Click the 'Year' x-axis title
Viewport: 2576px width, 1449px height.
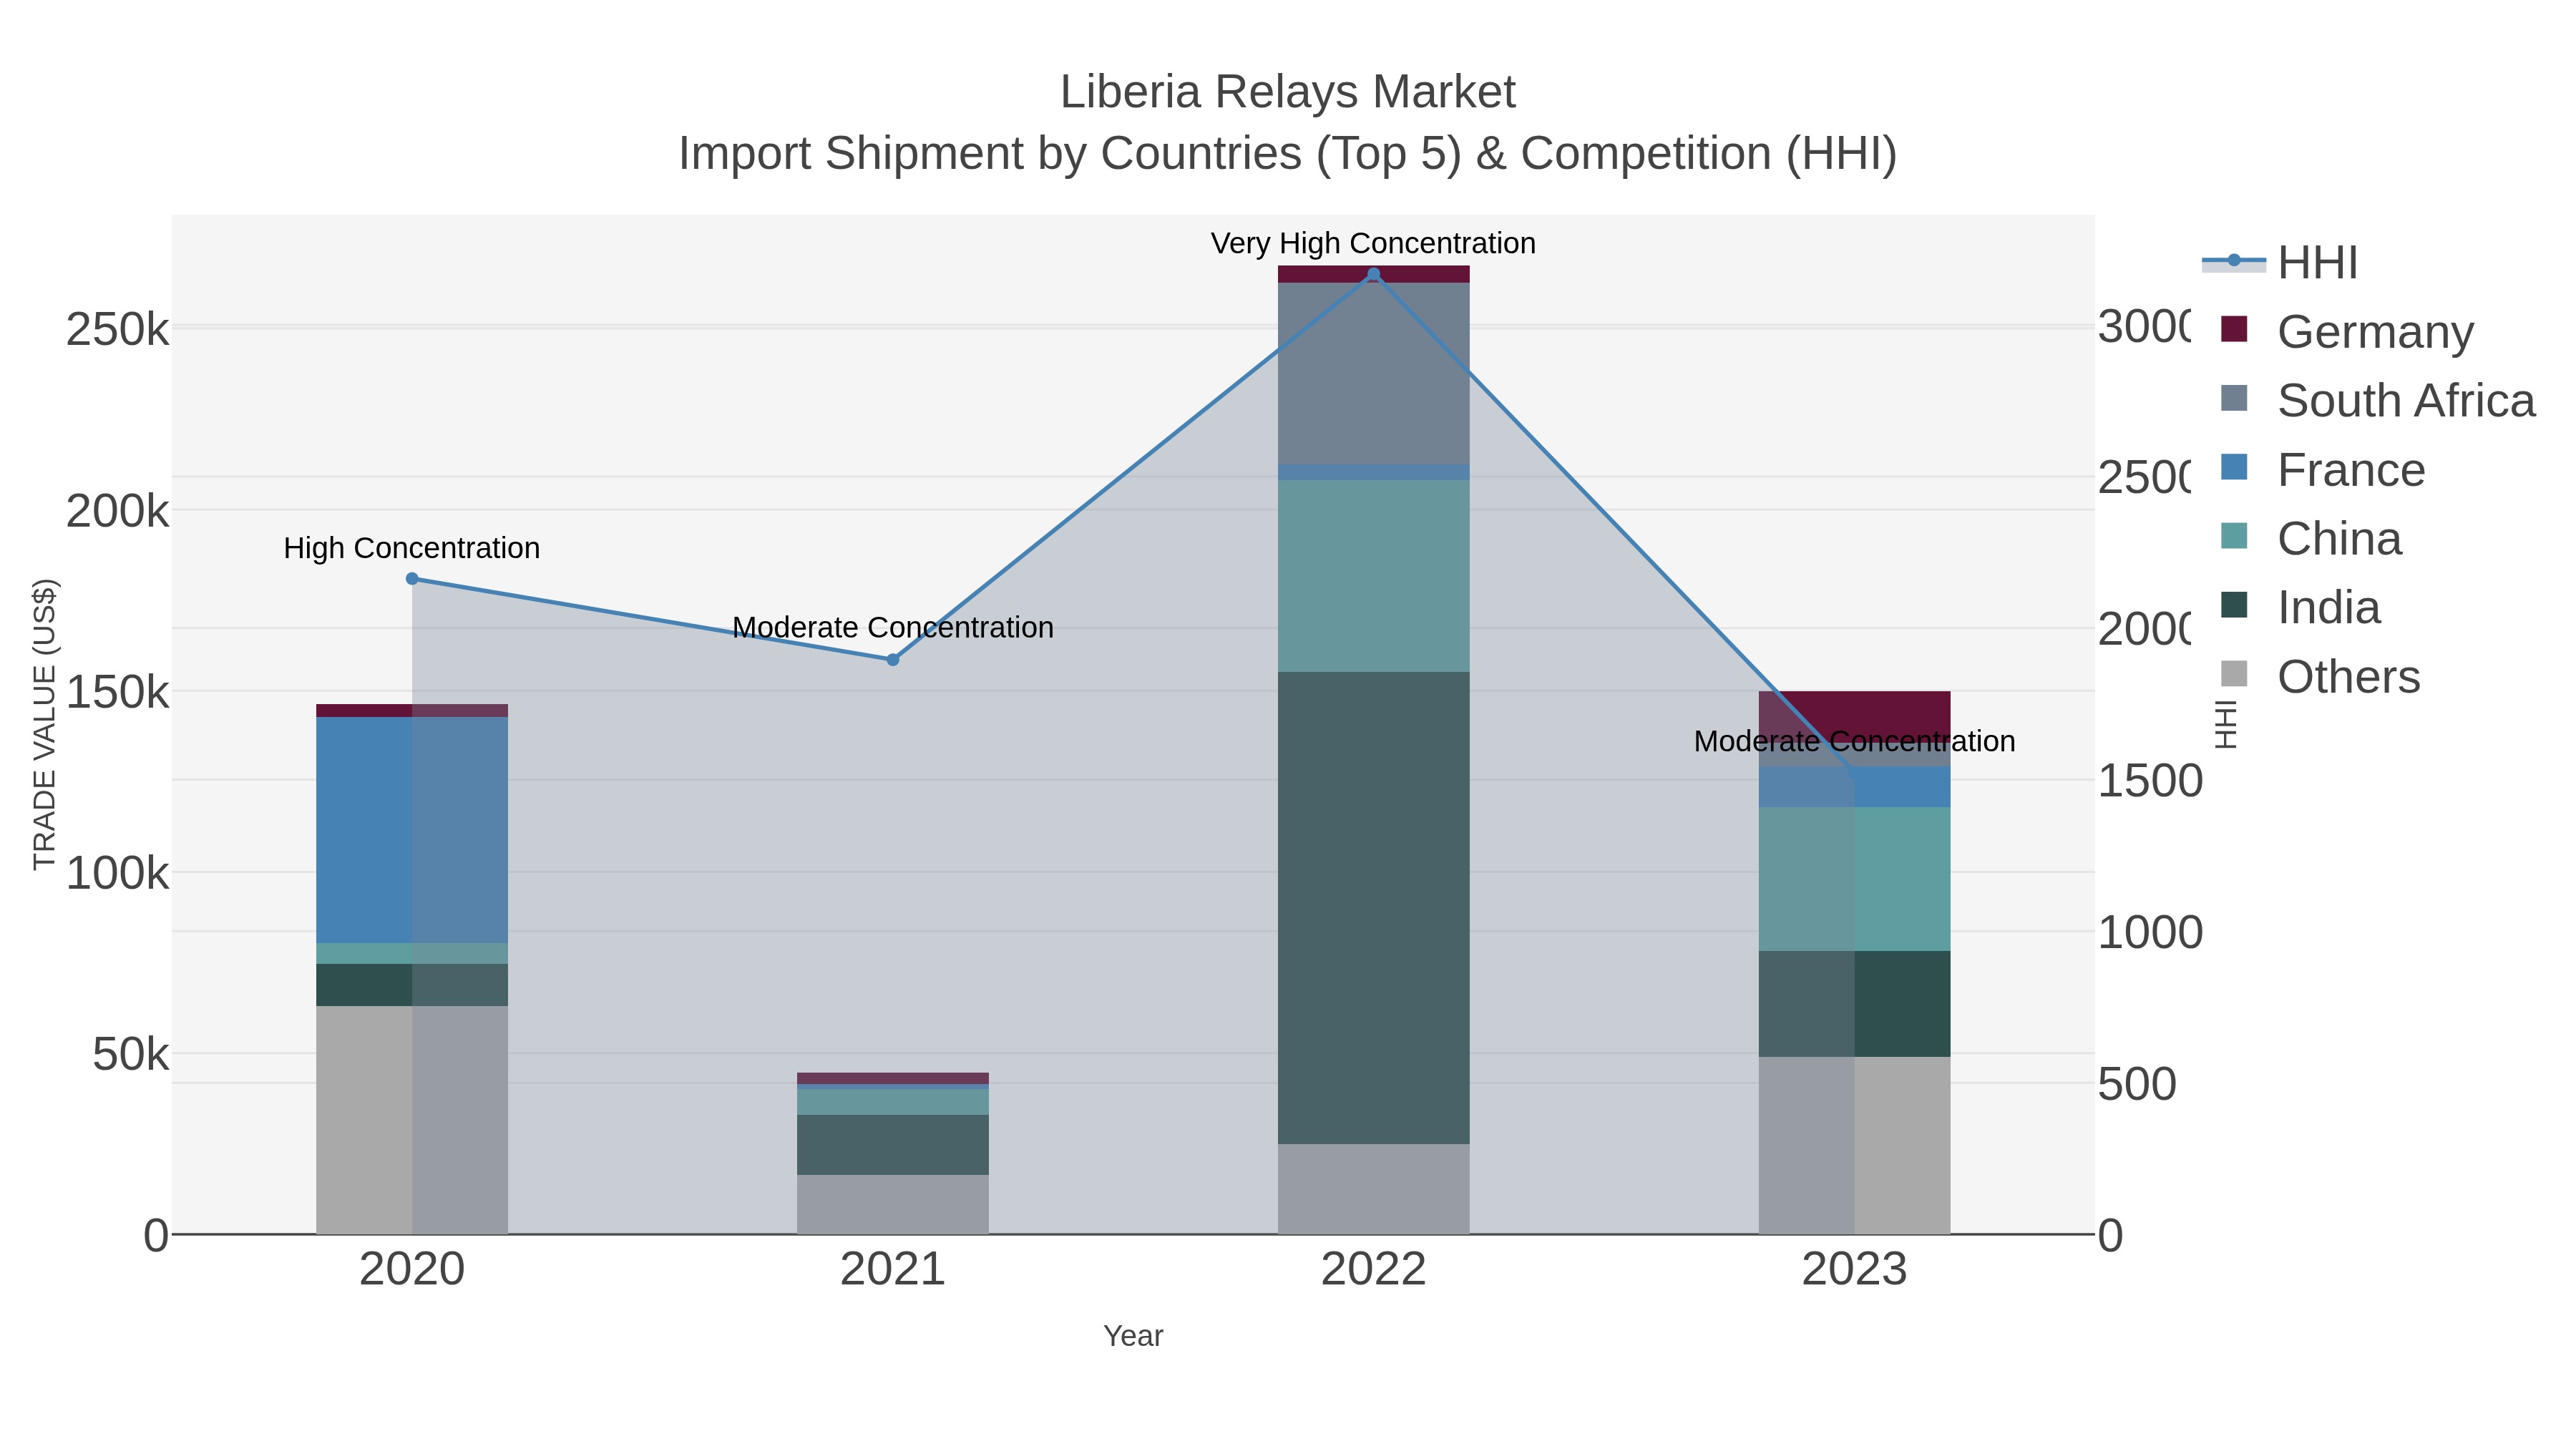(x=1133, y=1336)
